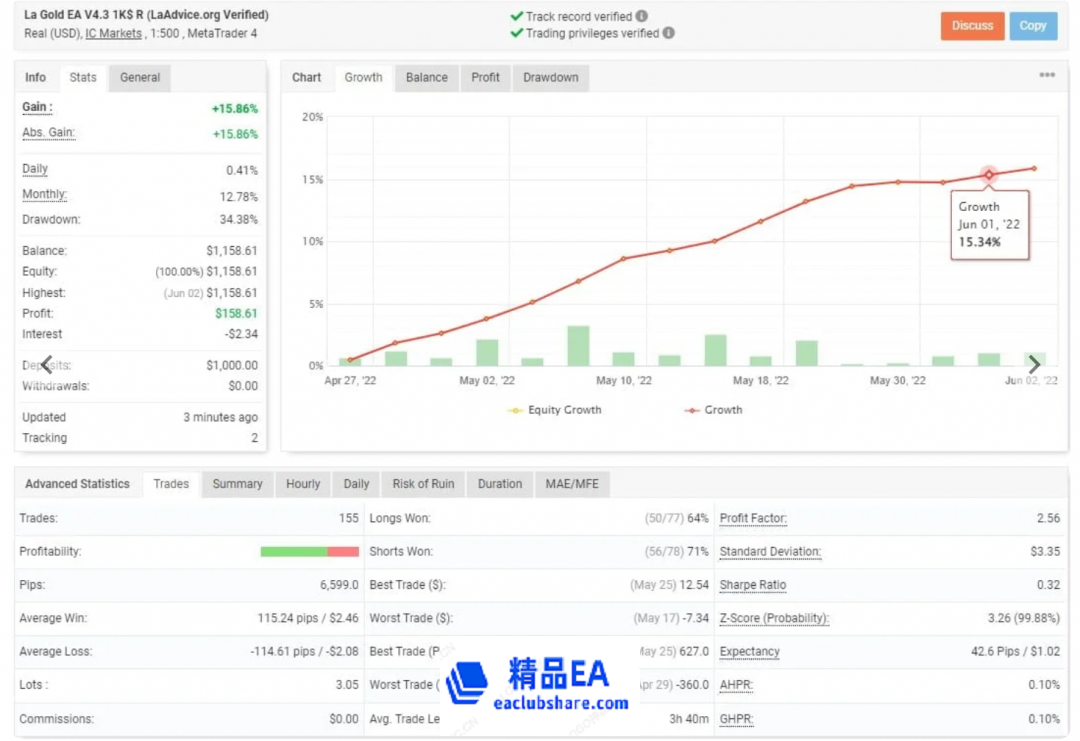Click the left arrow chevron over the Stats panel
1080x741 pixels.
[45, 365]
